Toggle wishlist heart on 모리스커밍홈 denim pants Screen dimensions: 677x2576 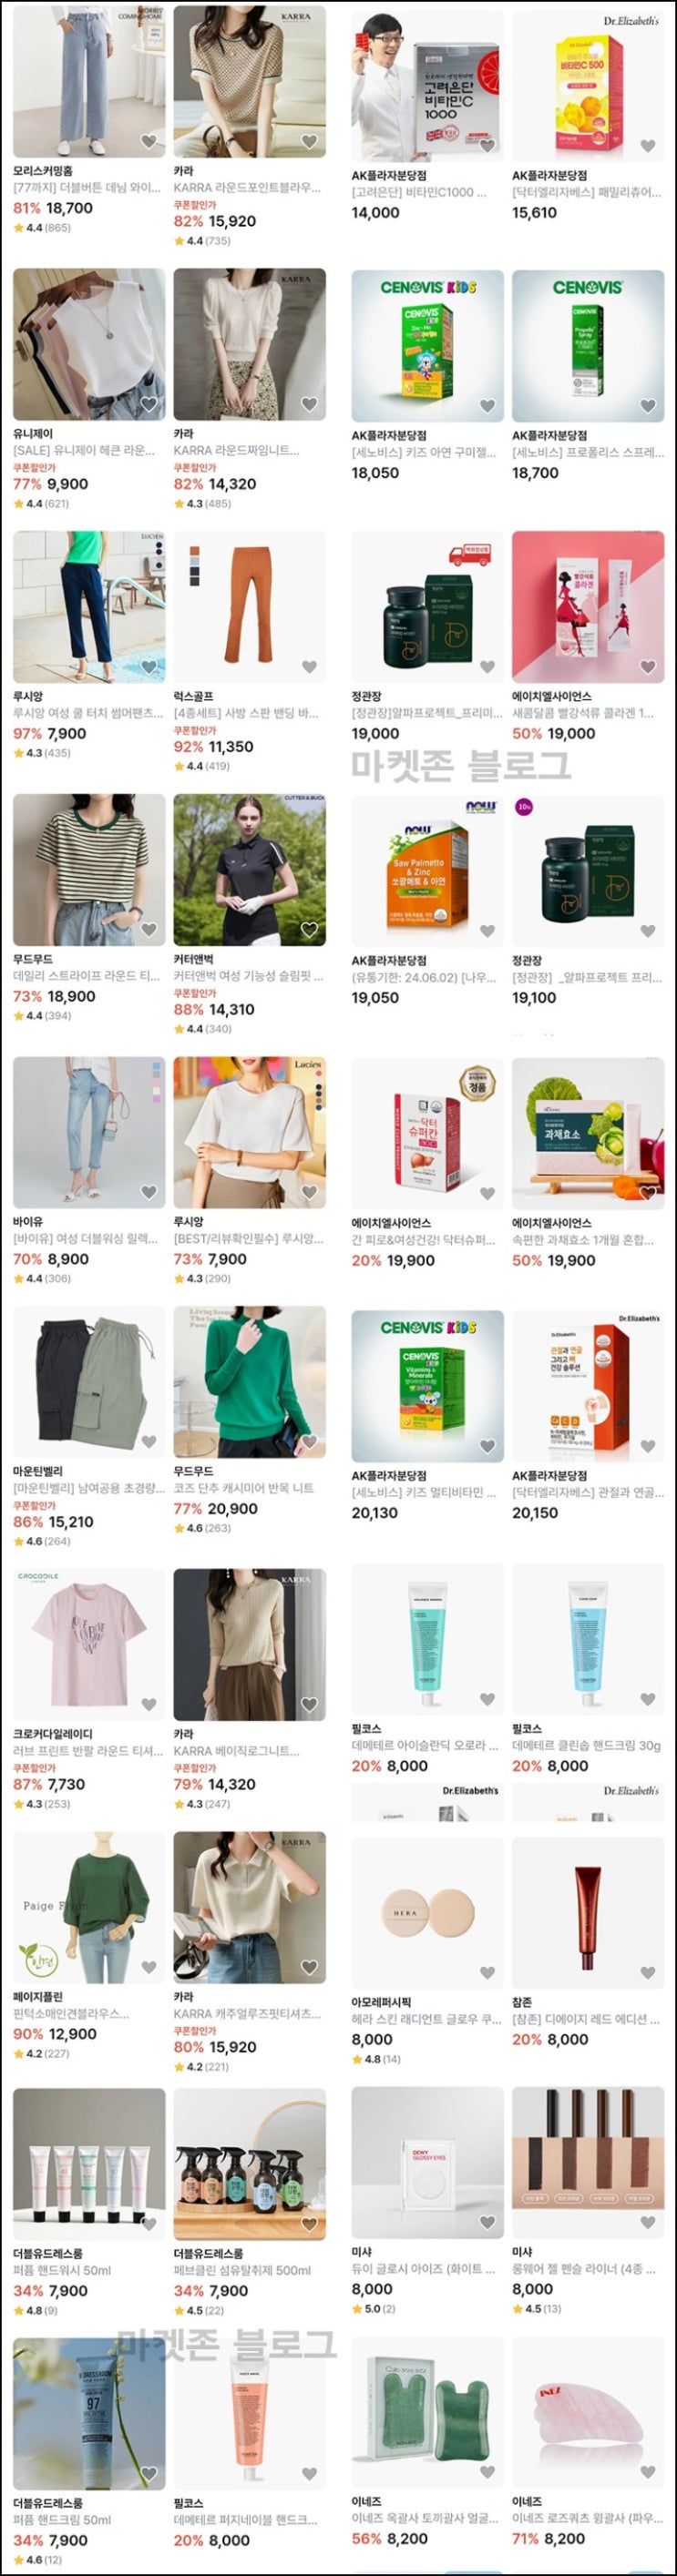[x=149, y=141]
